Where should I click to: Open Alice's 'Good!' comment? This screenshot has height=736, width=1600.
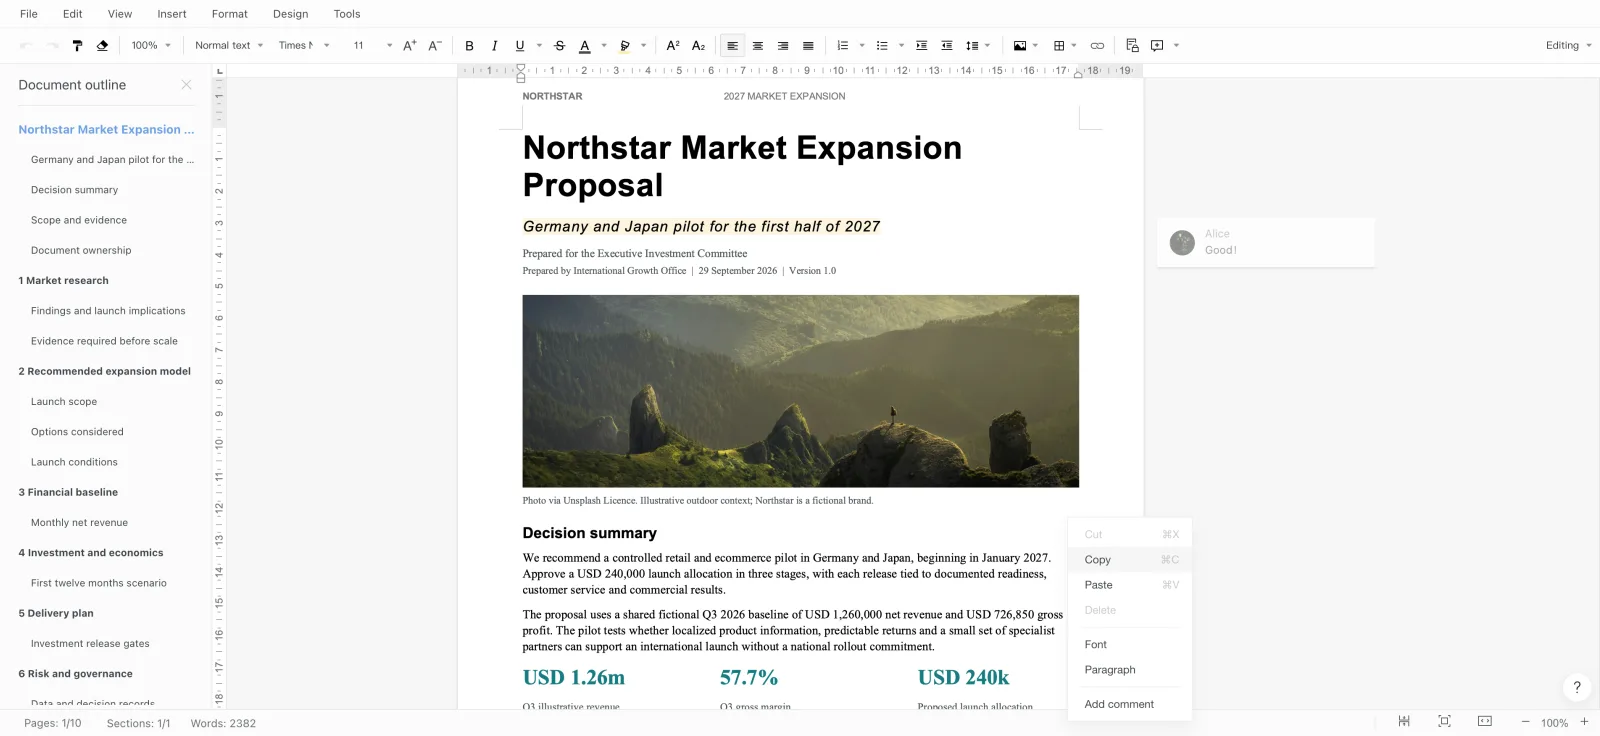(x=1266, y=242)
